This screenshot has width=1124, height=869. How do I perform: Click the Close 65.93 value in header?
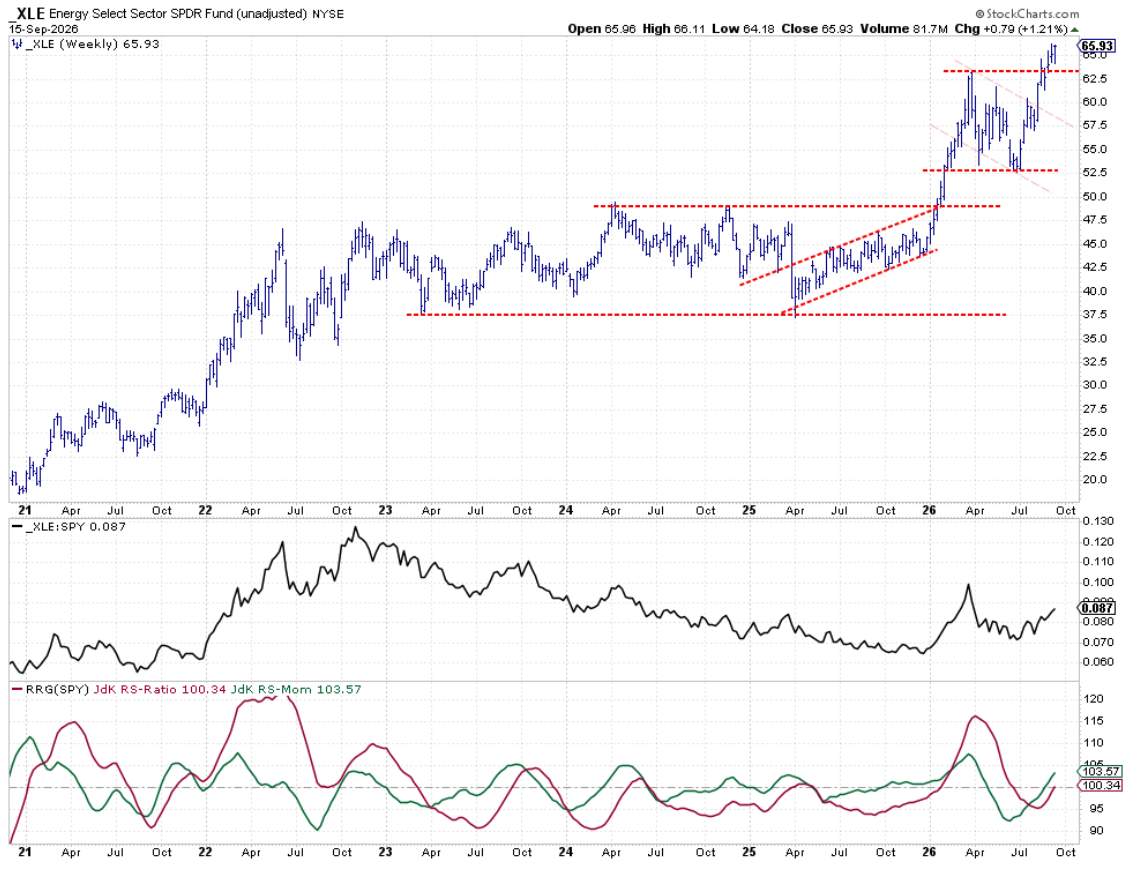coord(815,29)
